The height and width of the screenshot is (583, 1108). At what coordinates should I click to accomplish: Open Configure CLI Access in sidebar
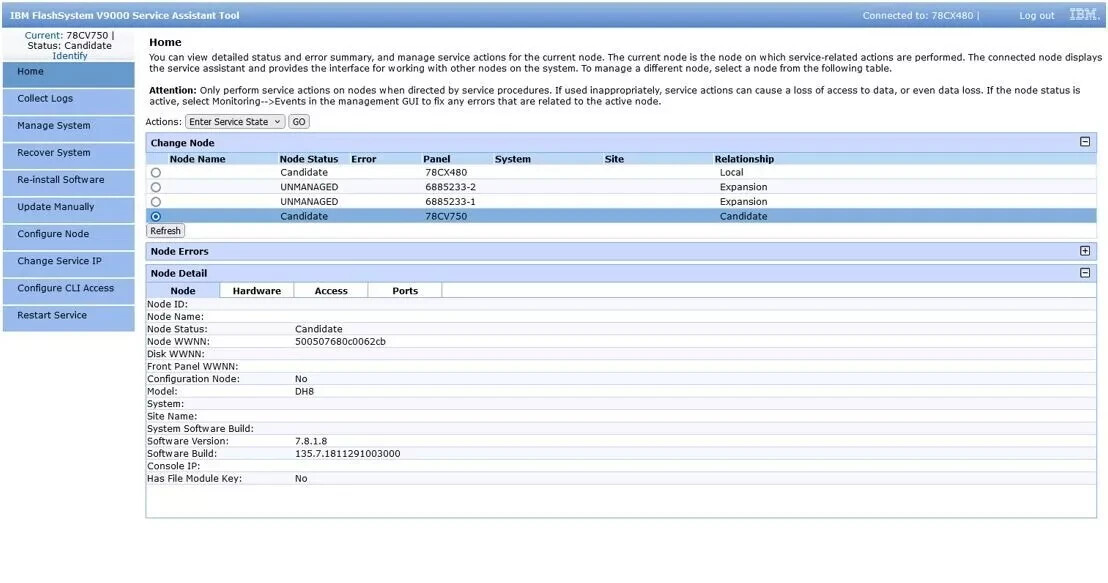[69, 290]
